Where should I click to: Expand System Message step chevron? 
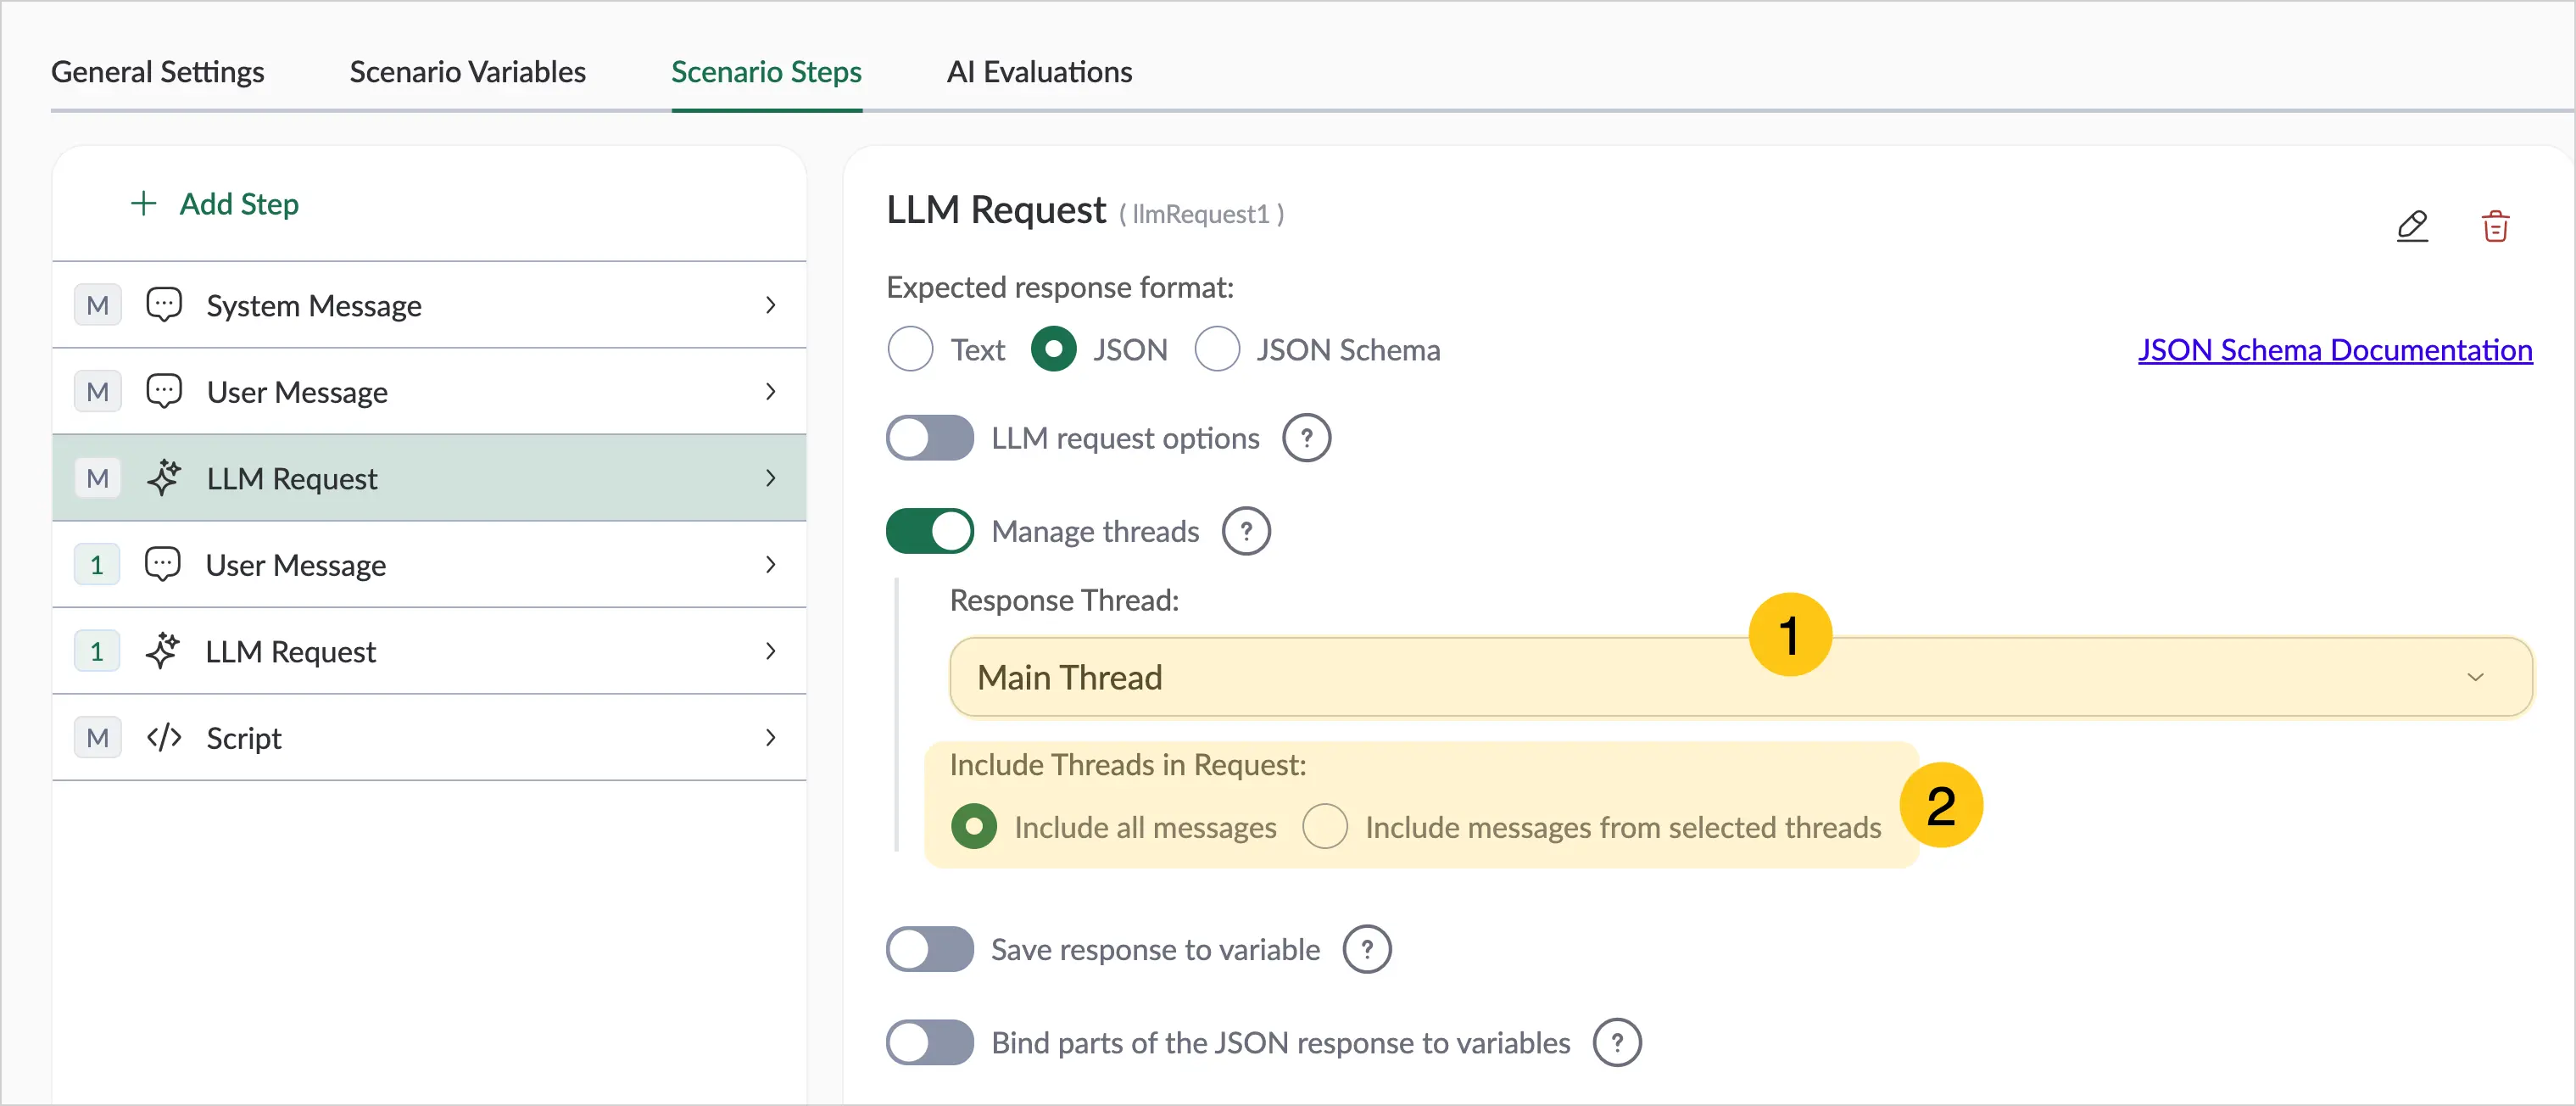tap(770, 305)
